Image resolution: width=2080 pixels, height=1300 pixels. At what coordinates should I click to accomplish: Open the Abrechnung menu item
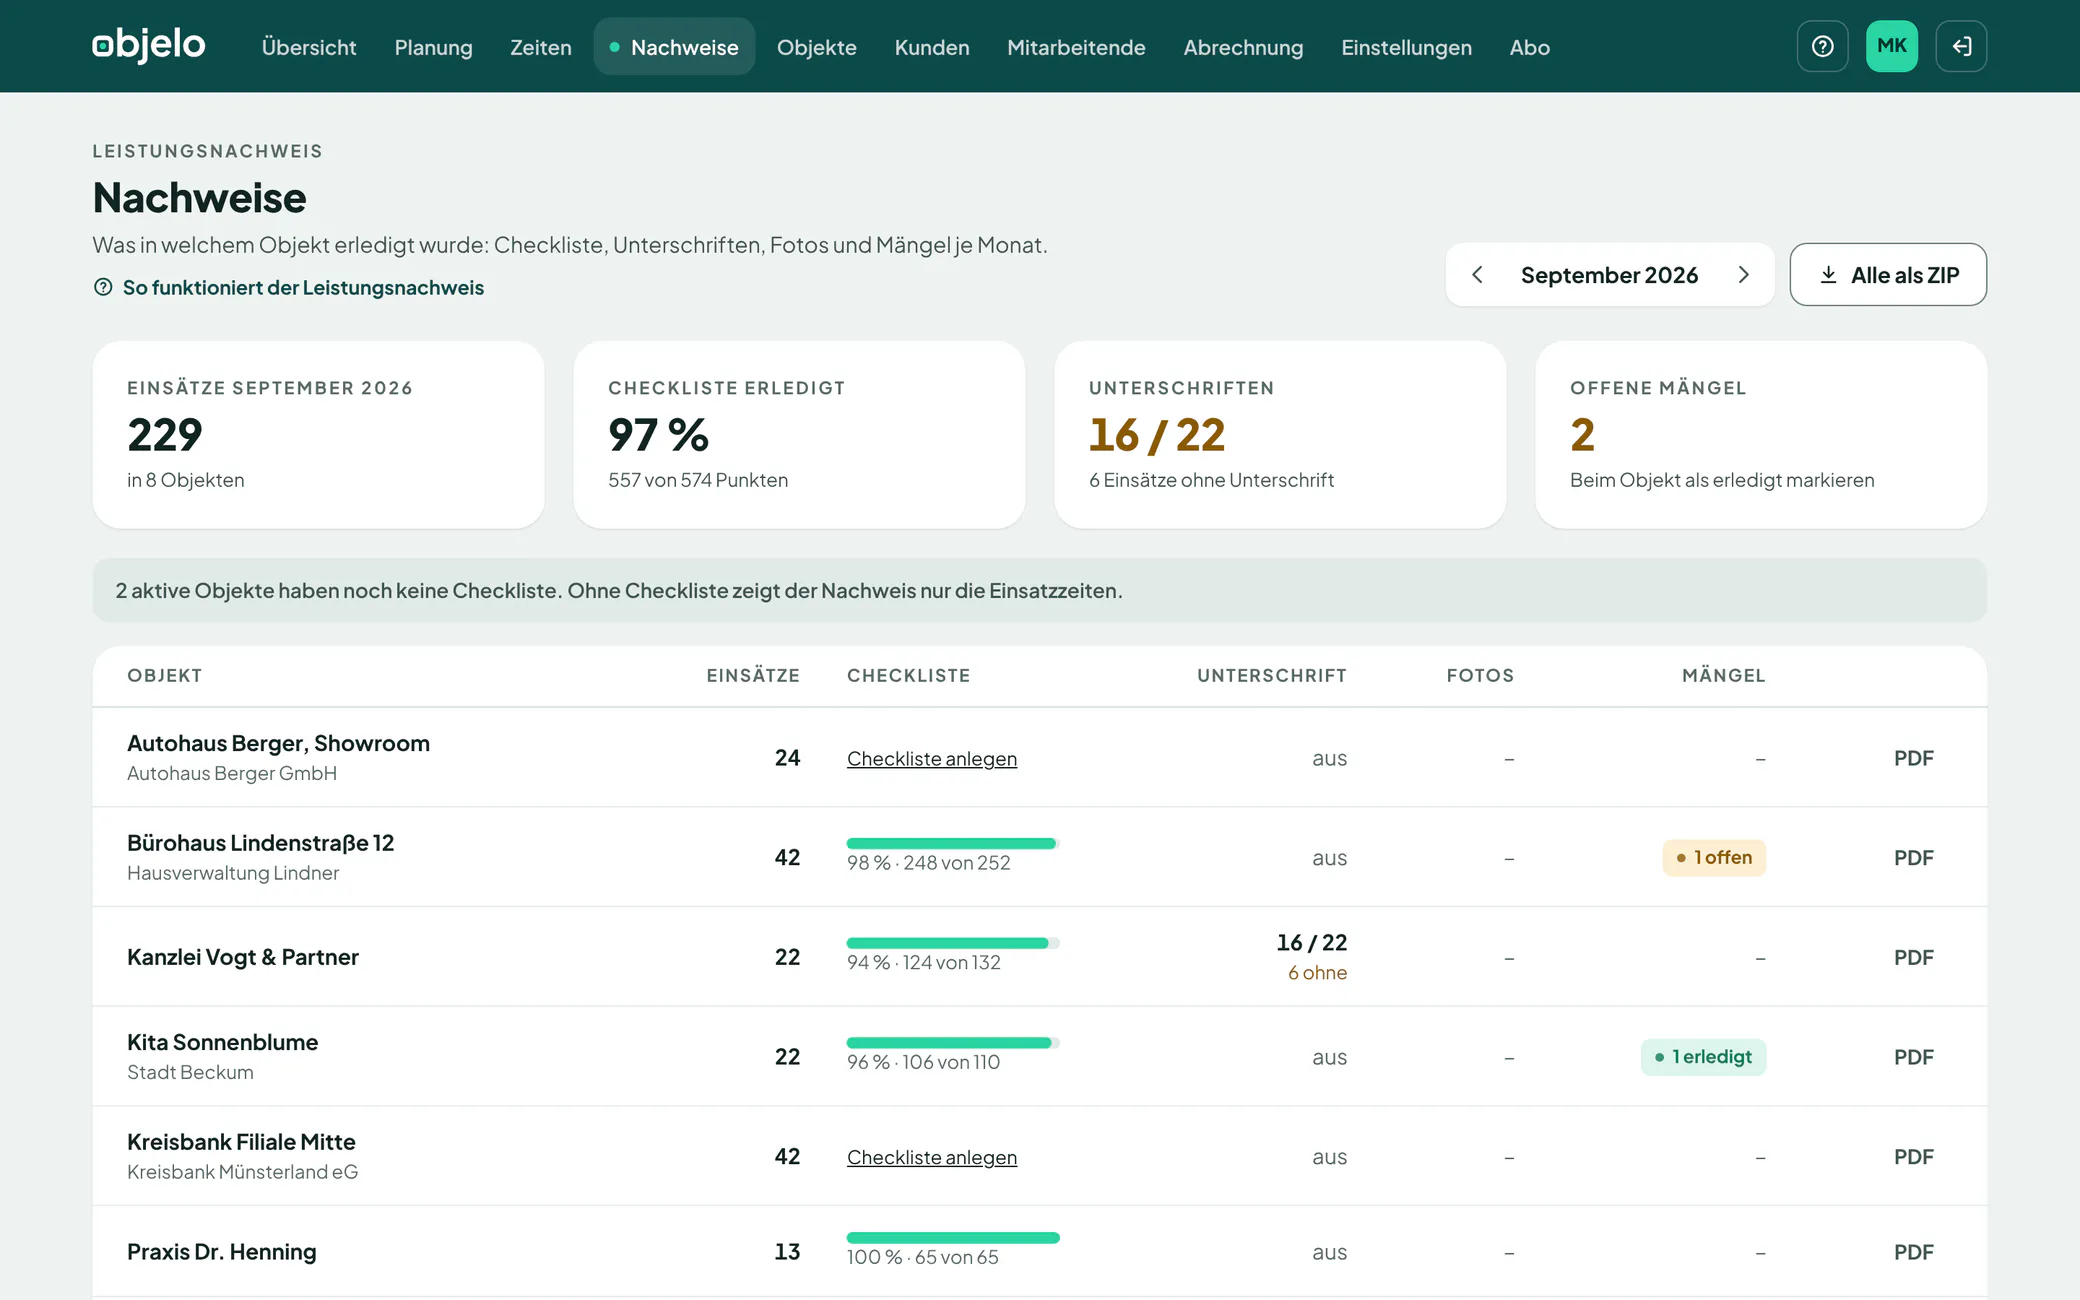1243,47
